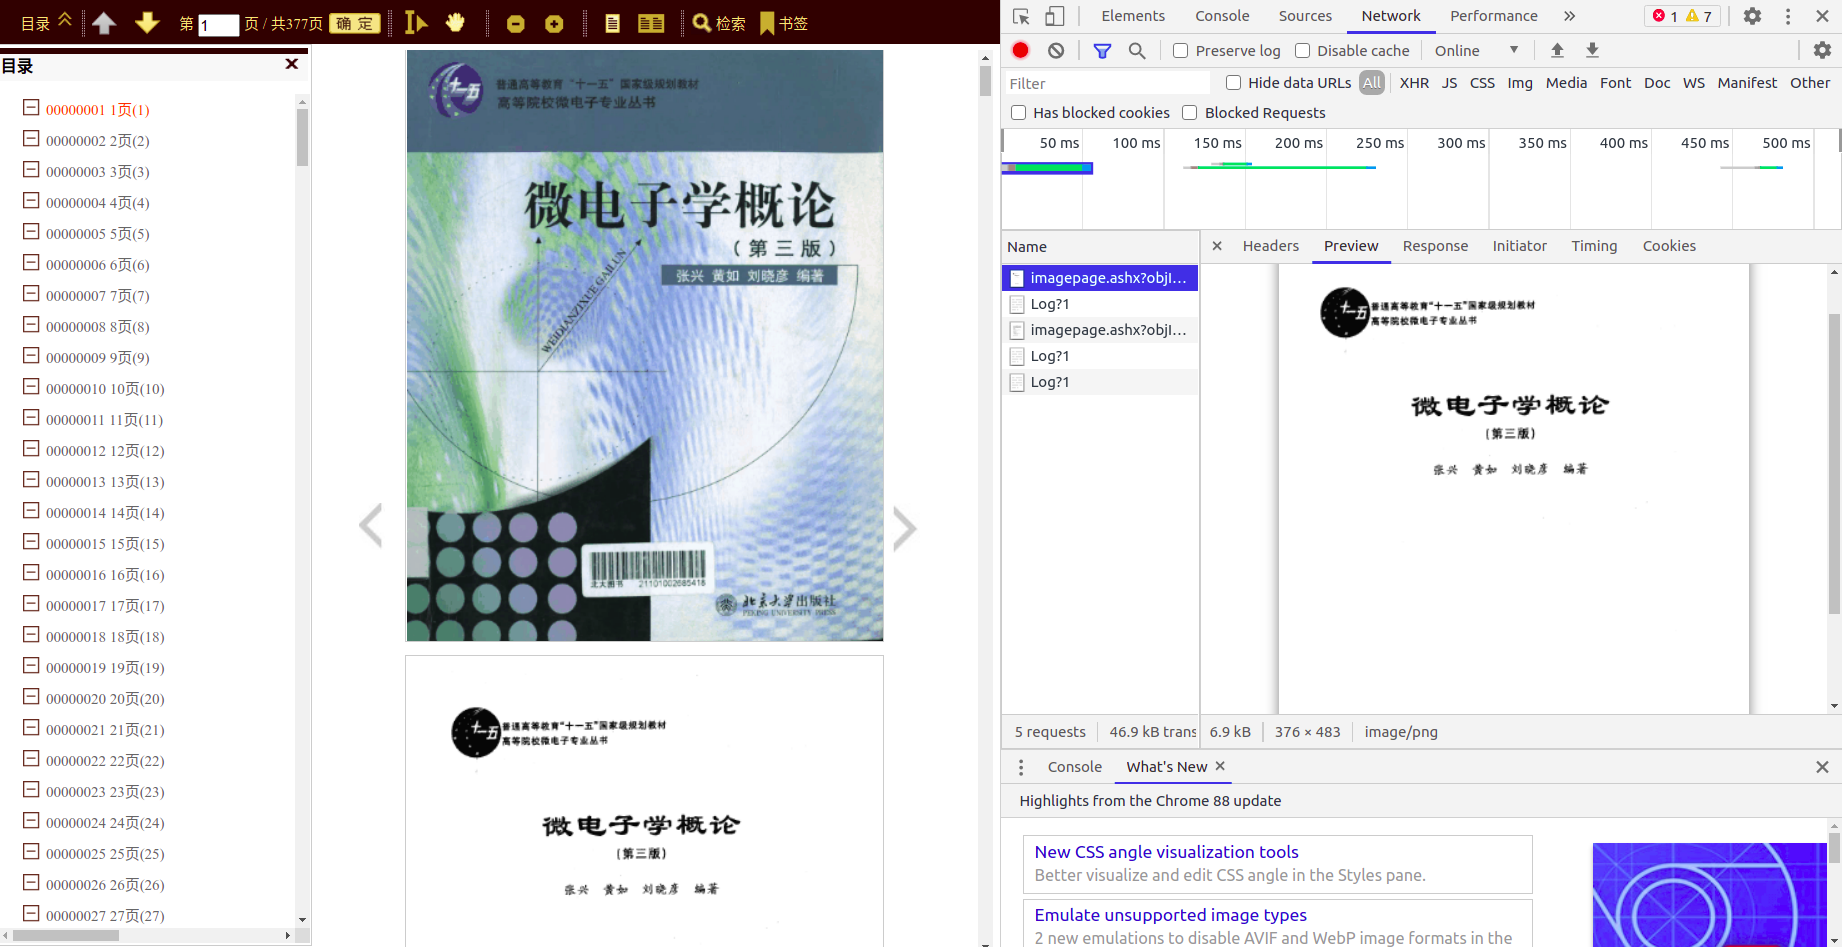Switch to Elements tab
Viewport: 1842px width, 947px height.
1133,16
